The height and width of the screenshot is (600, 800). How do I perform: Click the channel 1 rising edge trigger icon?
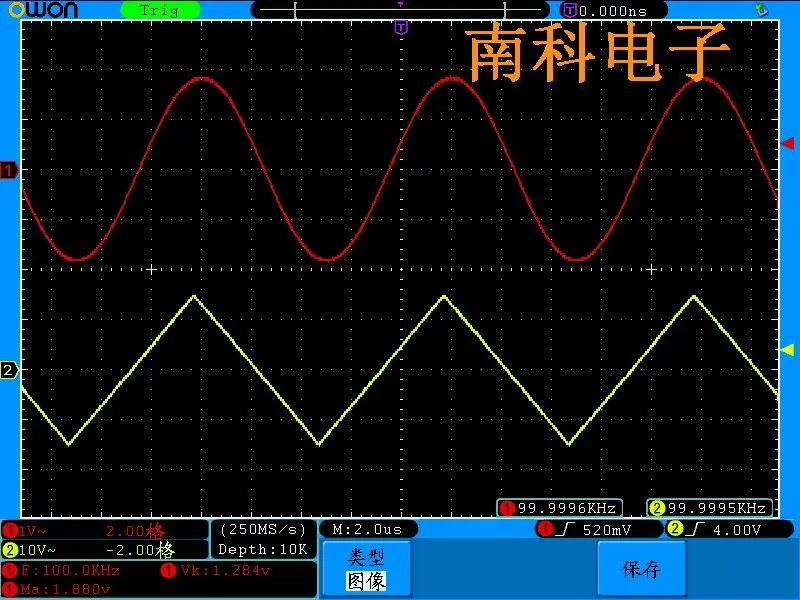[565, 530]
